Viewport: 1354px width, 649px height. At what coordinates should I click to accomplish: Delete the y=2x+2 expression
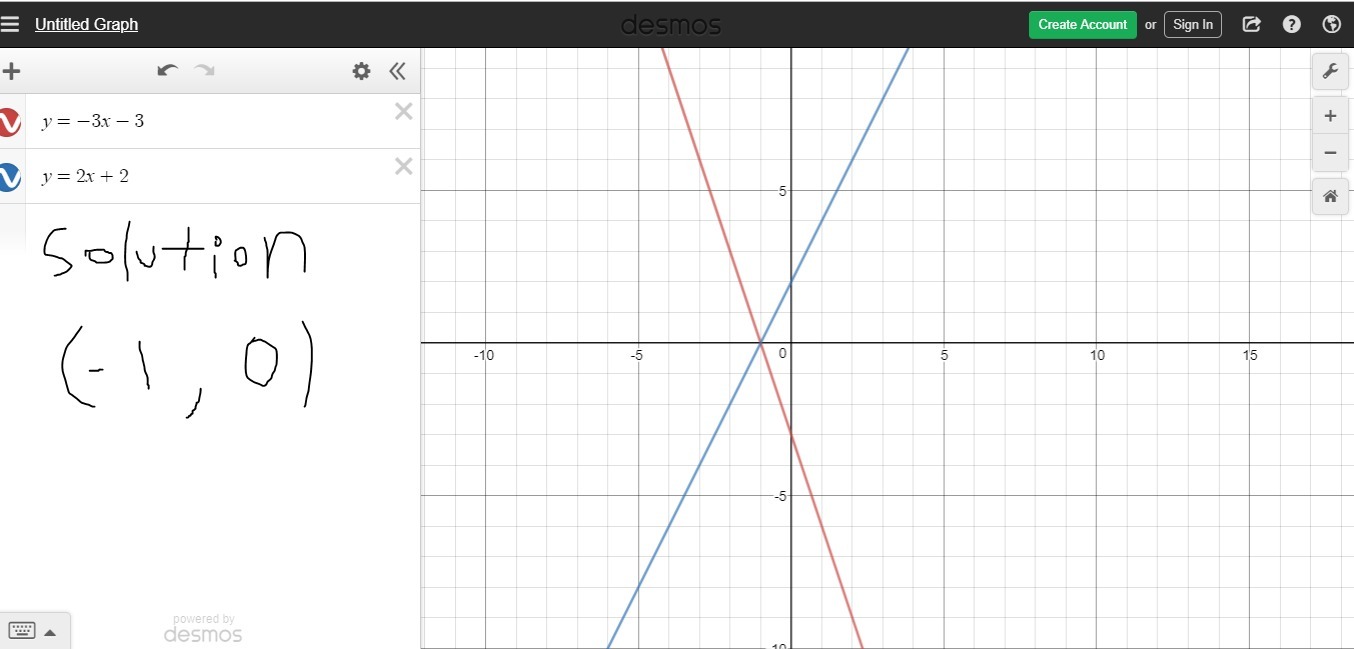(x=403, y=167)
